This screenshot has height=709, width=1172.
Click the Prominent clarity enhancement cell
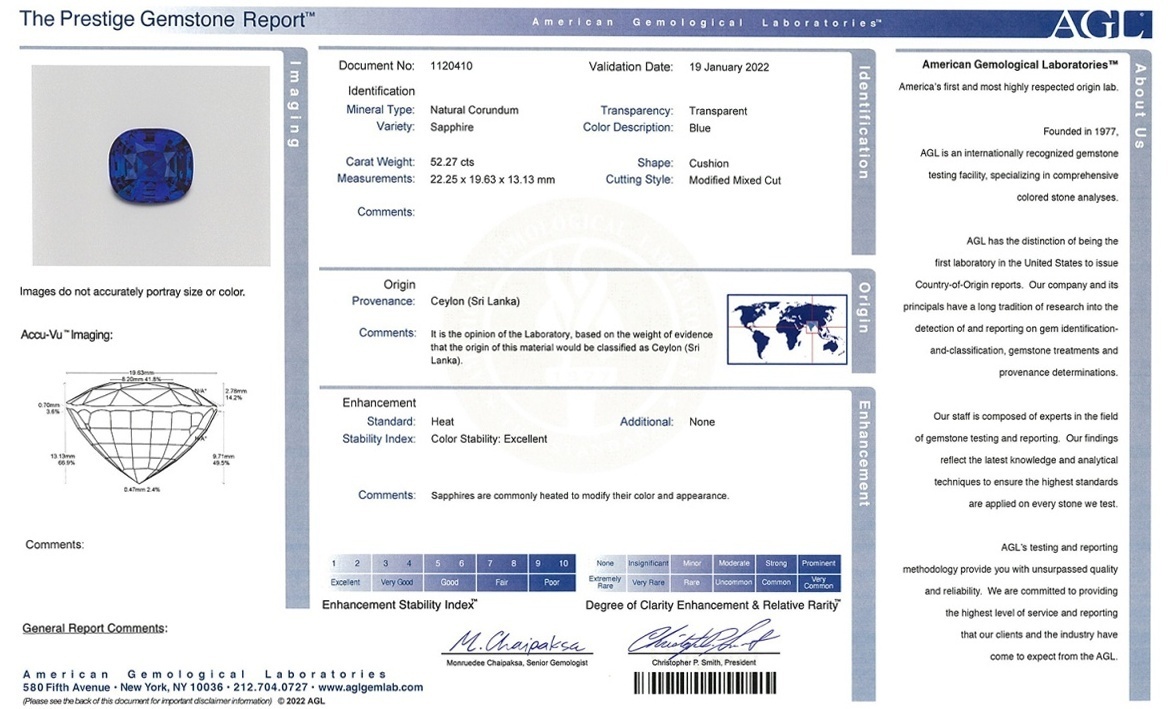(x=818, y=563)
